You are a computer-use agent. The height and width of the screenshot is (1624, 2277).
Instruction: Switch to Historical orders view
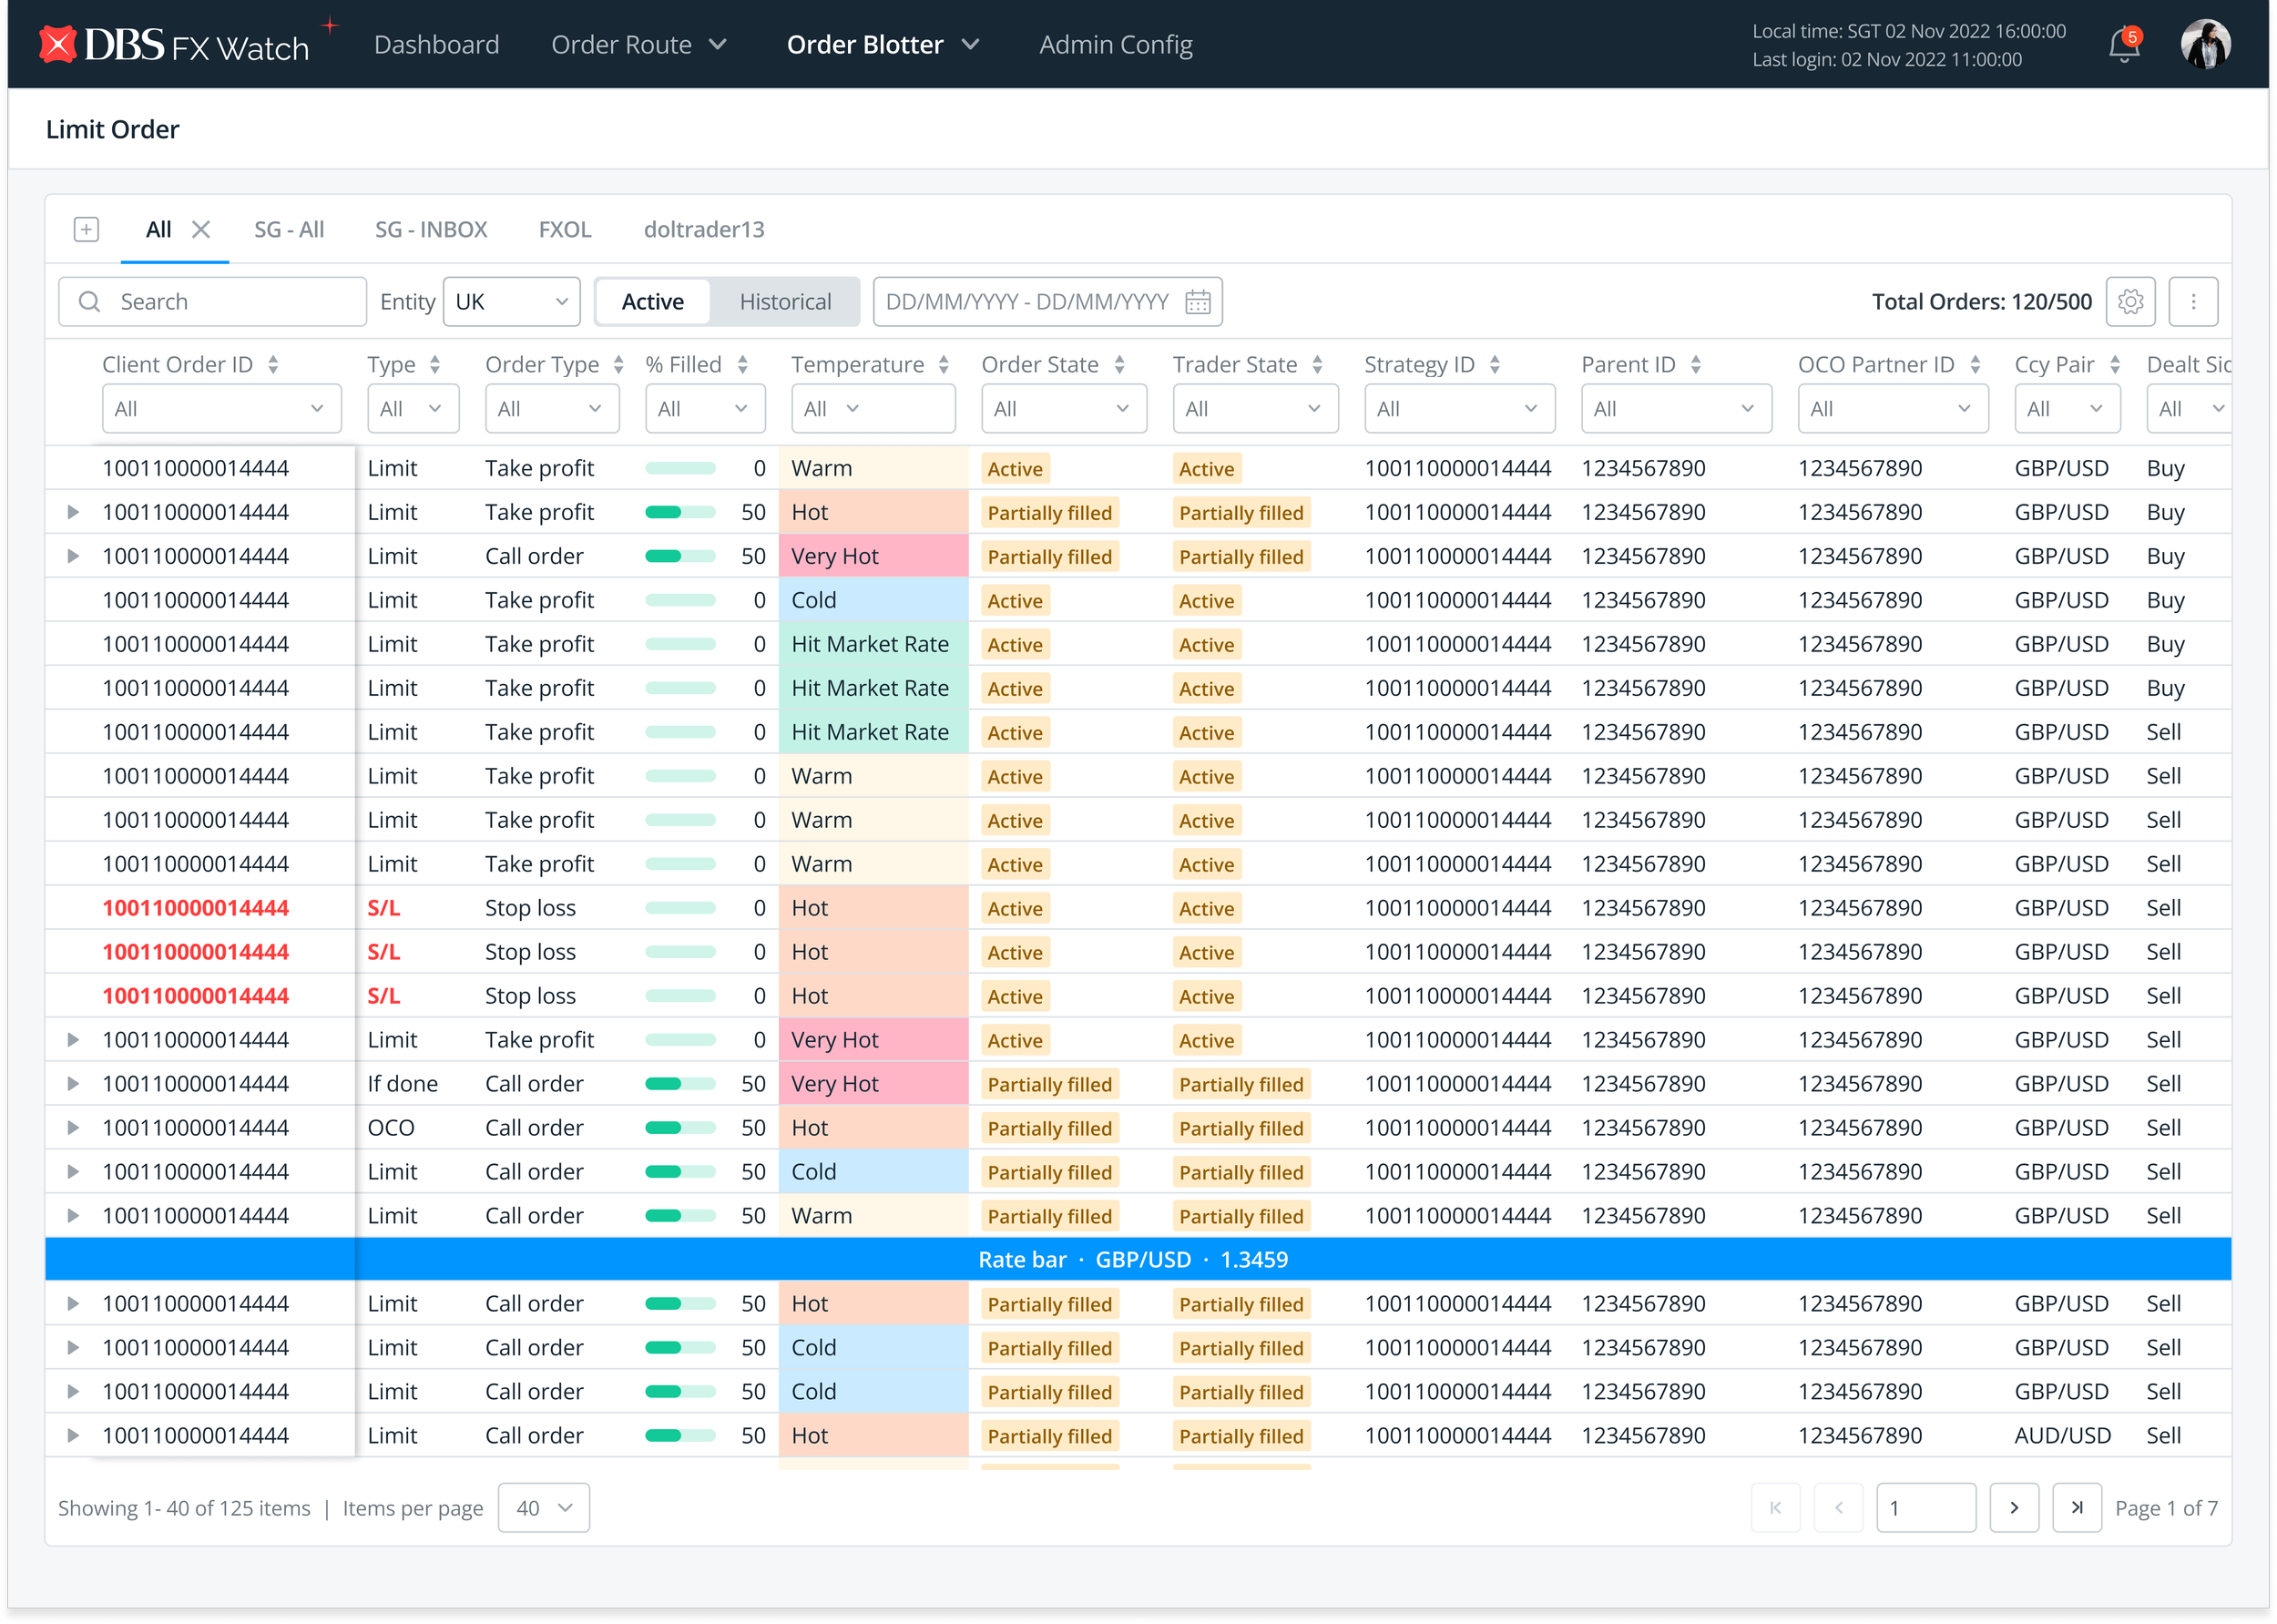(785, 302)
